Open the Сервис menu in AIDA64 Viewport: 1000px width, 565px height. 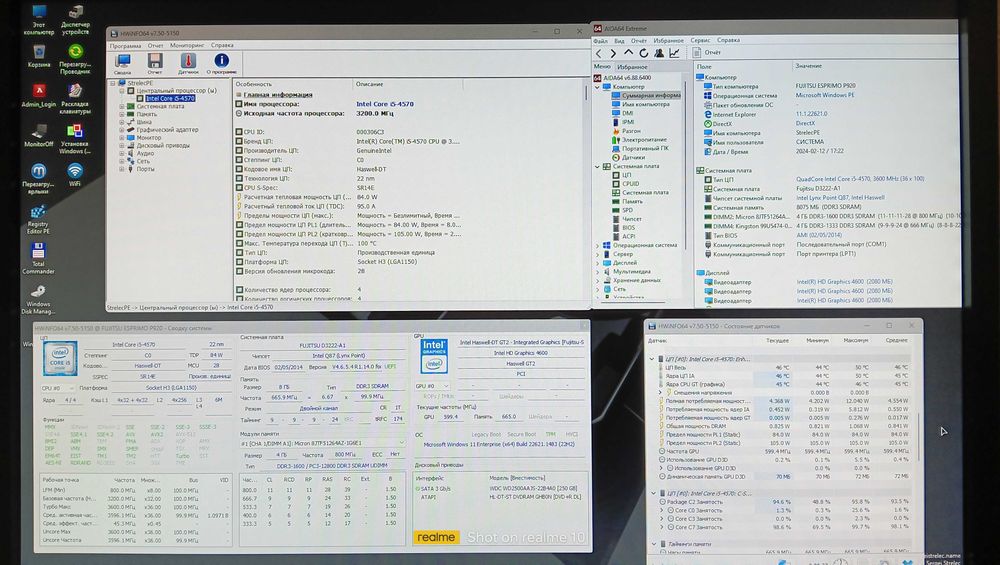(700, 40)
